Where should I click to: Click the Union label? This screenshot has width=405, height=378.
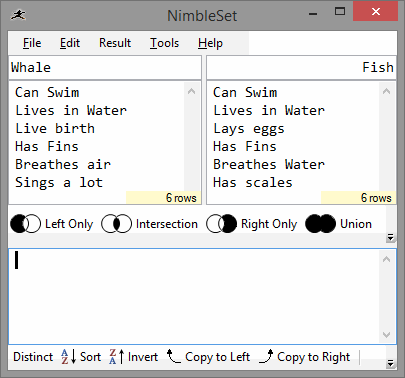[356, 224]
